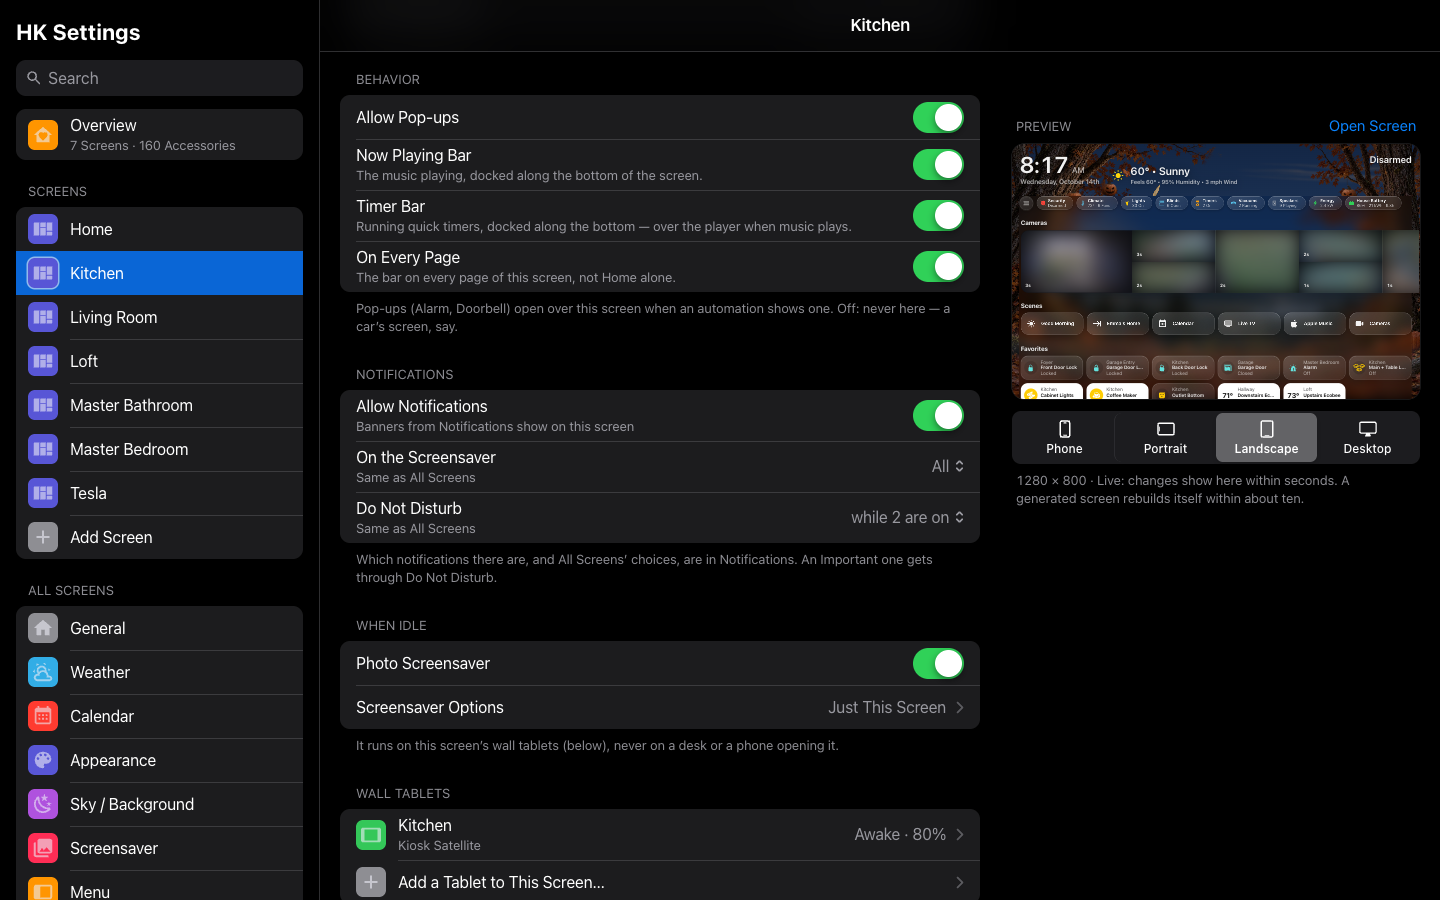Turn off the Now Playing Bar switch
This screenshot has width=1440, height=900.
938,164
